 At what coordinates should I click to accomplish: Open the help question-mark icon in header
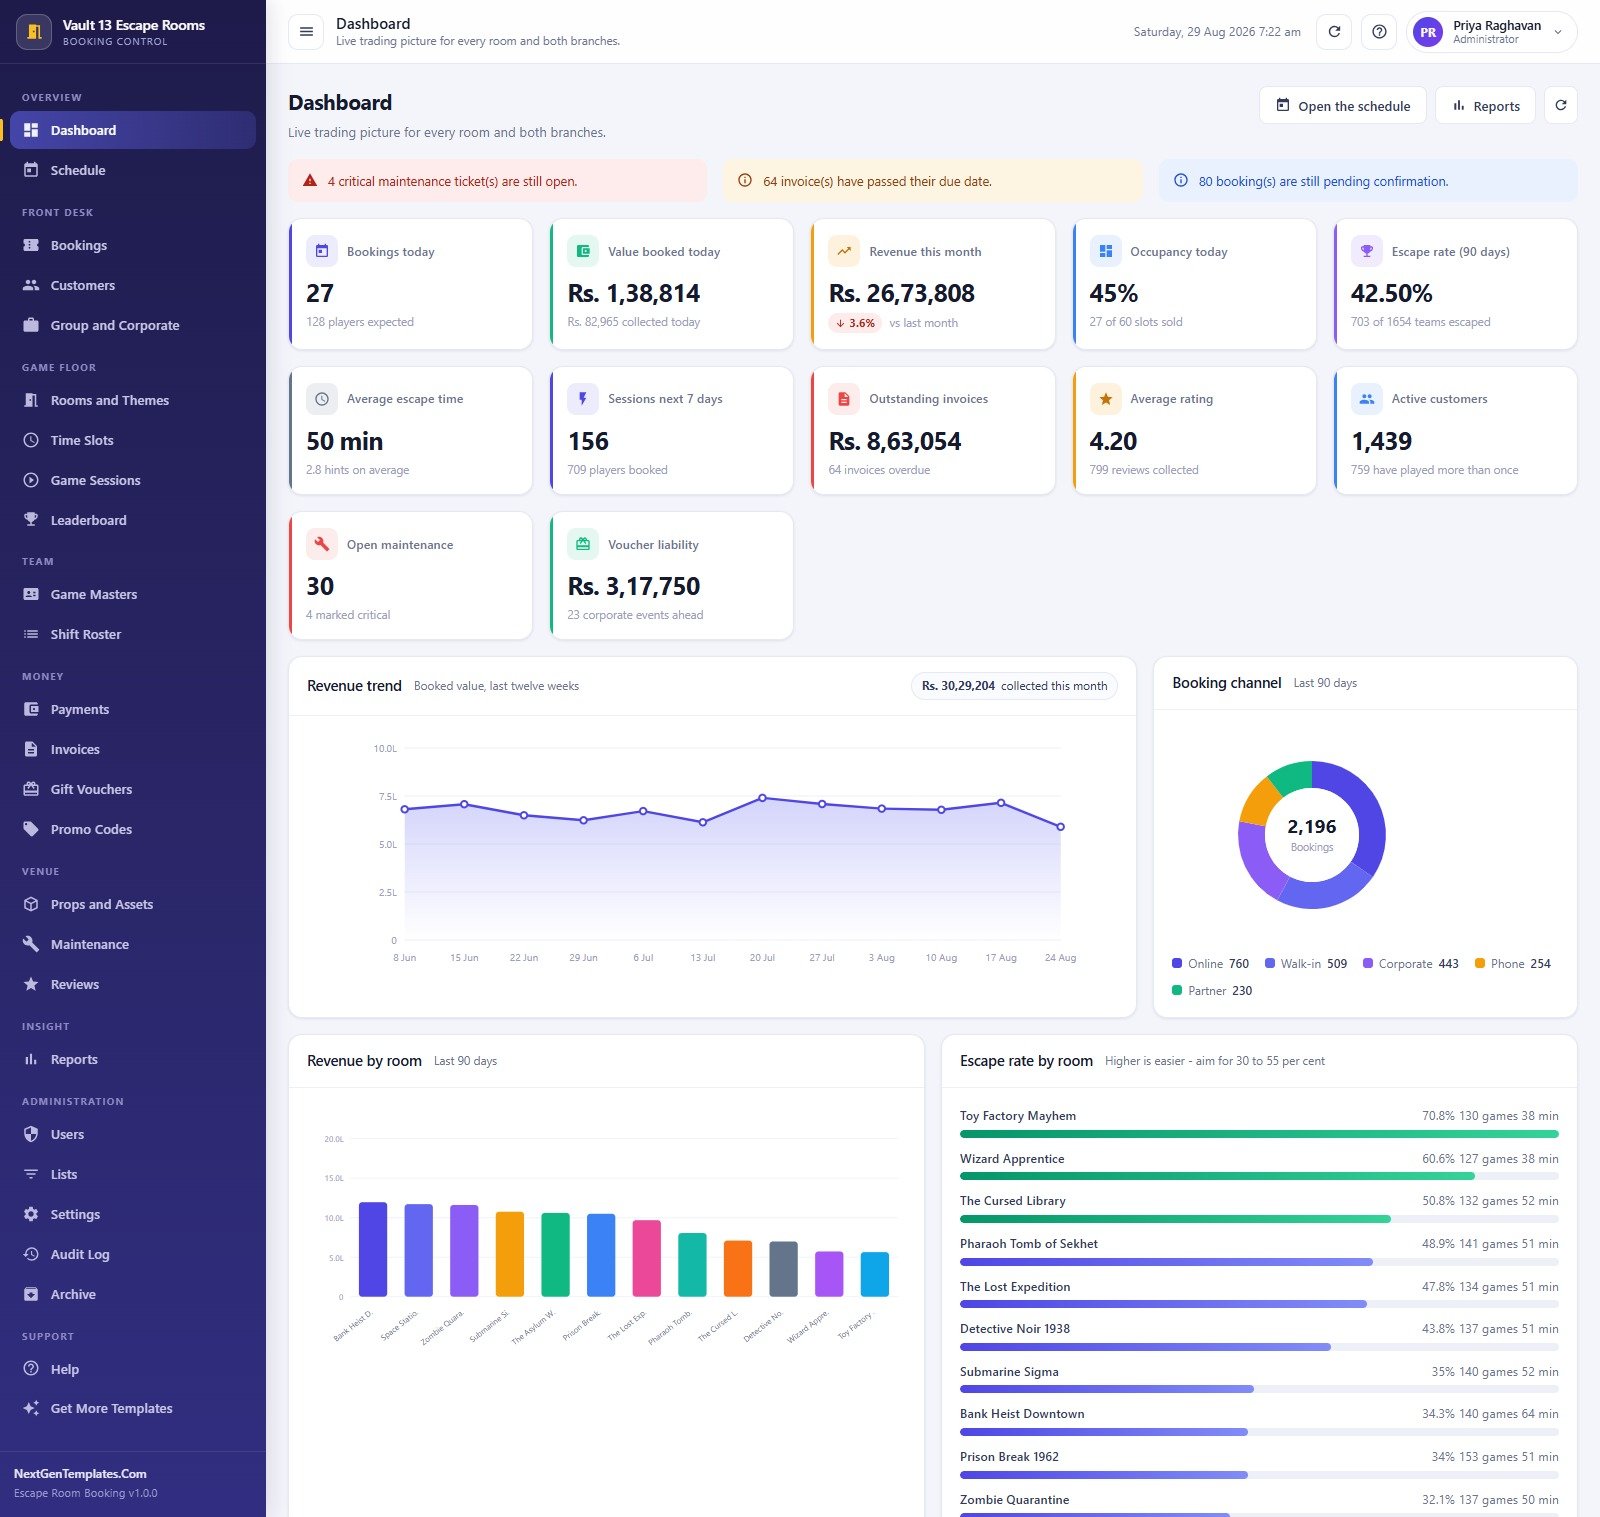pos(1379,32)
